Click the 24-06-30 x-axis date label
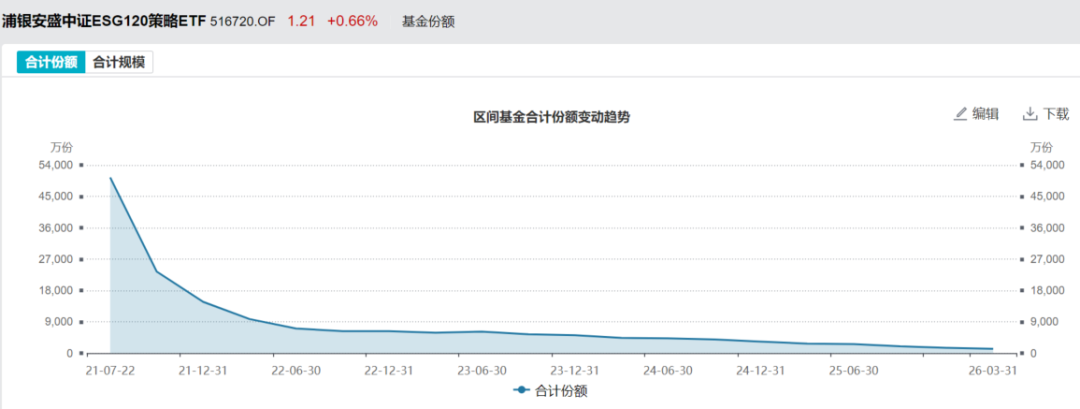1080x409 pixels. point(668,370)
